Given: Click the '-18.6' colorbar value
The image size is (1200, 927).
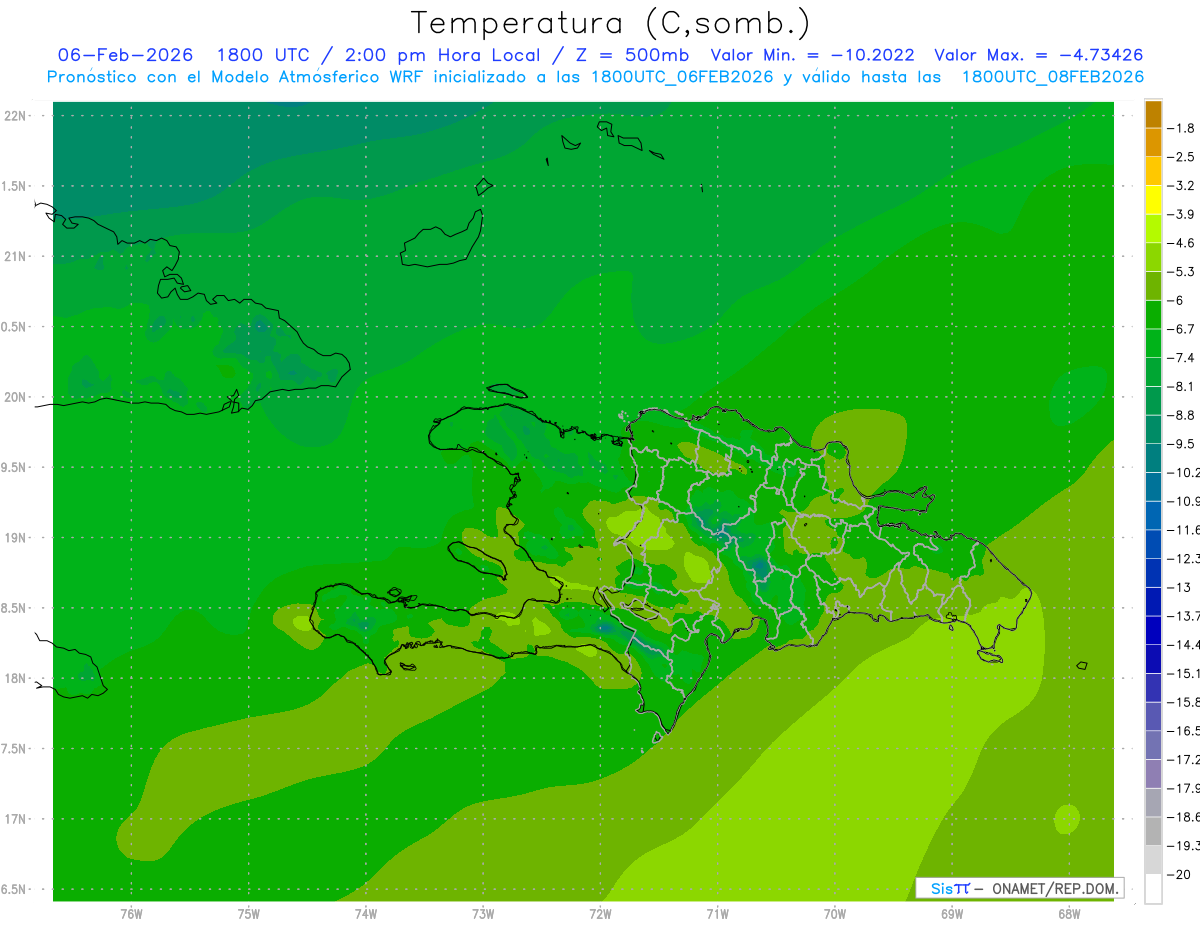Looking at the screenshot, I should pos(1183,817).
